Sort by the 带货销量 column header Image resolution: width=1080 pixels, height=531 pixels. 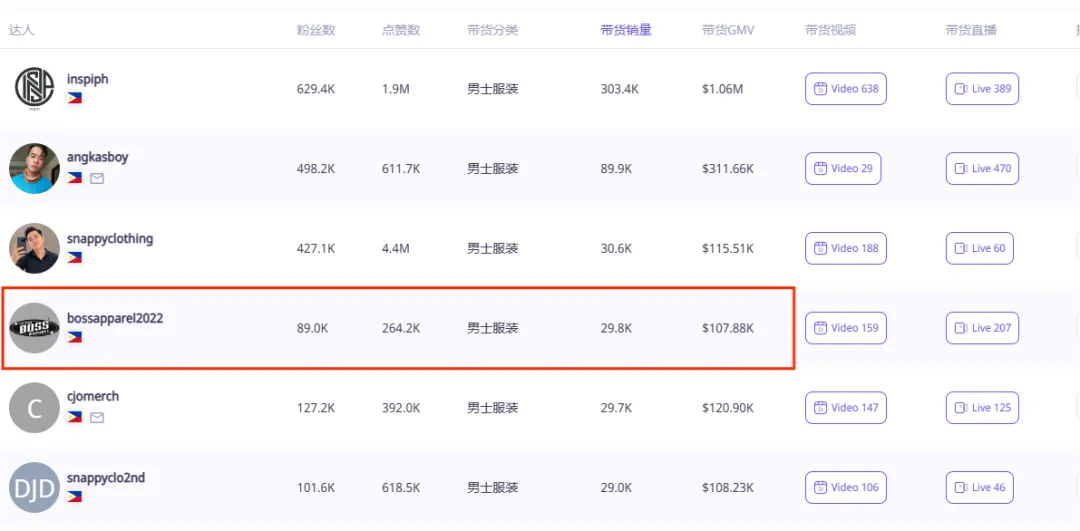click(x=626, y=30)
